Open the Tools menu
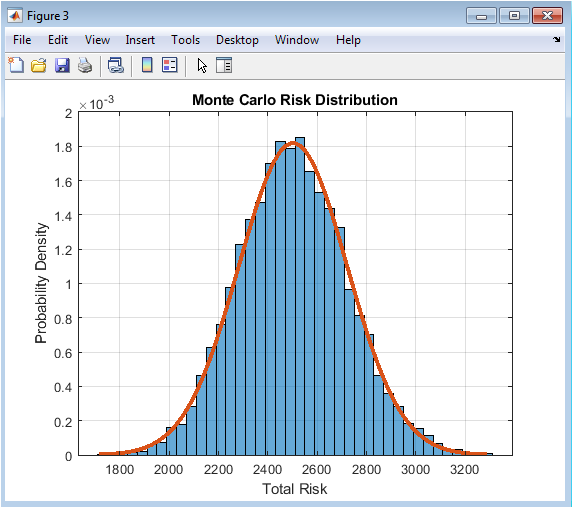 (186, 39)
